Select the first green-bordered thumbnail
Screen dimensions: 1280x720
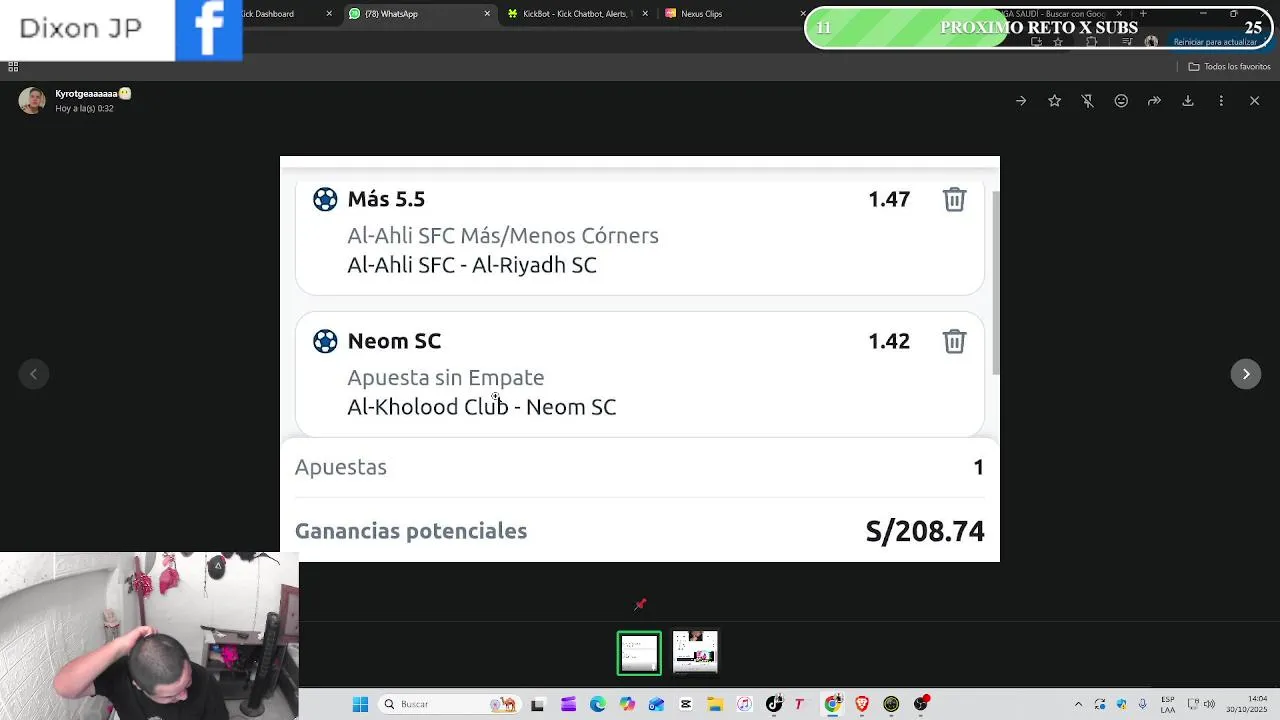pos(639,654)
